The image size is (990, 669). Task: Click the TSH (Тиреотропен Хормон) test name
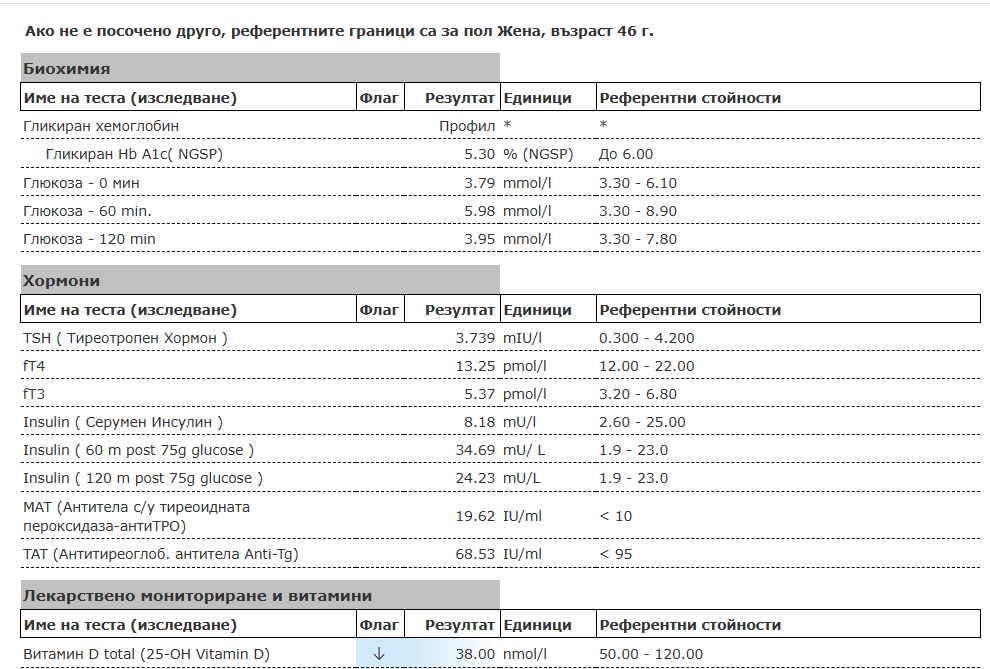(x=125, y=338)
